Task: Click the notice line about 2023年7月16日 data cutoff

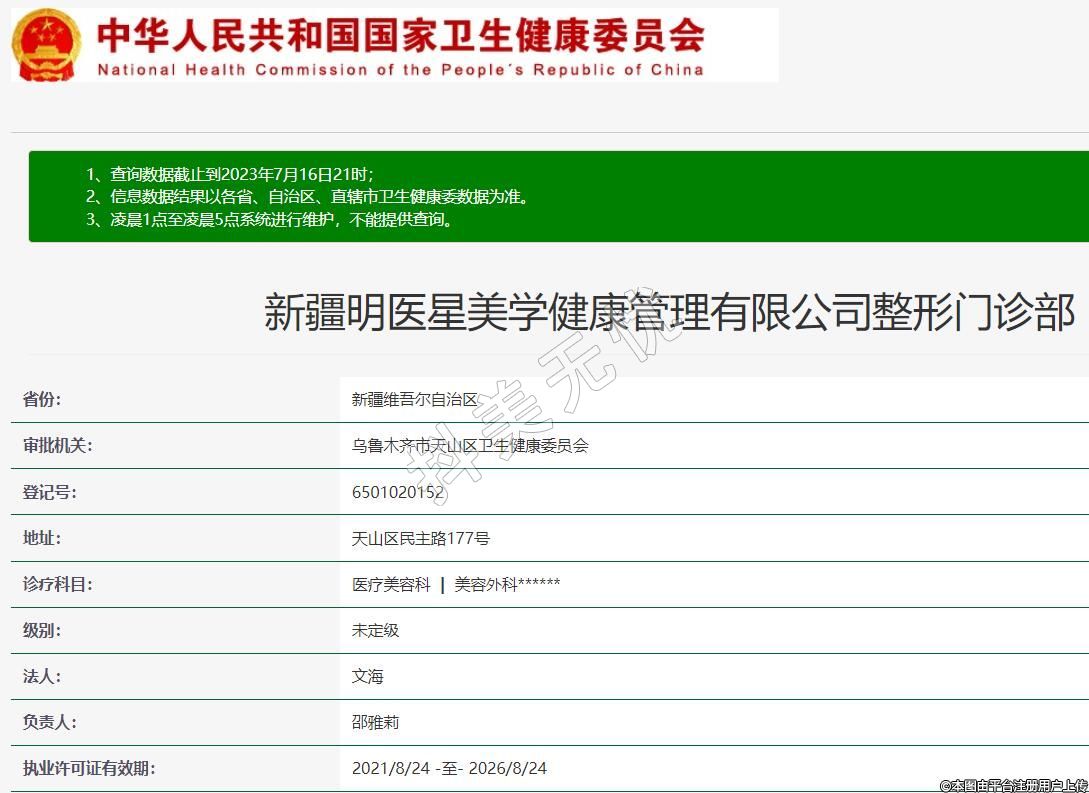Action: click(229, 173)
